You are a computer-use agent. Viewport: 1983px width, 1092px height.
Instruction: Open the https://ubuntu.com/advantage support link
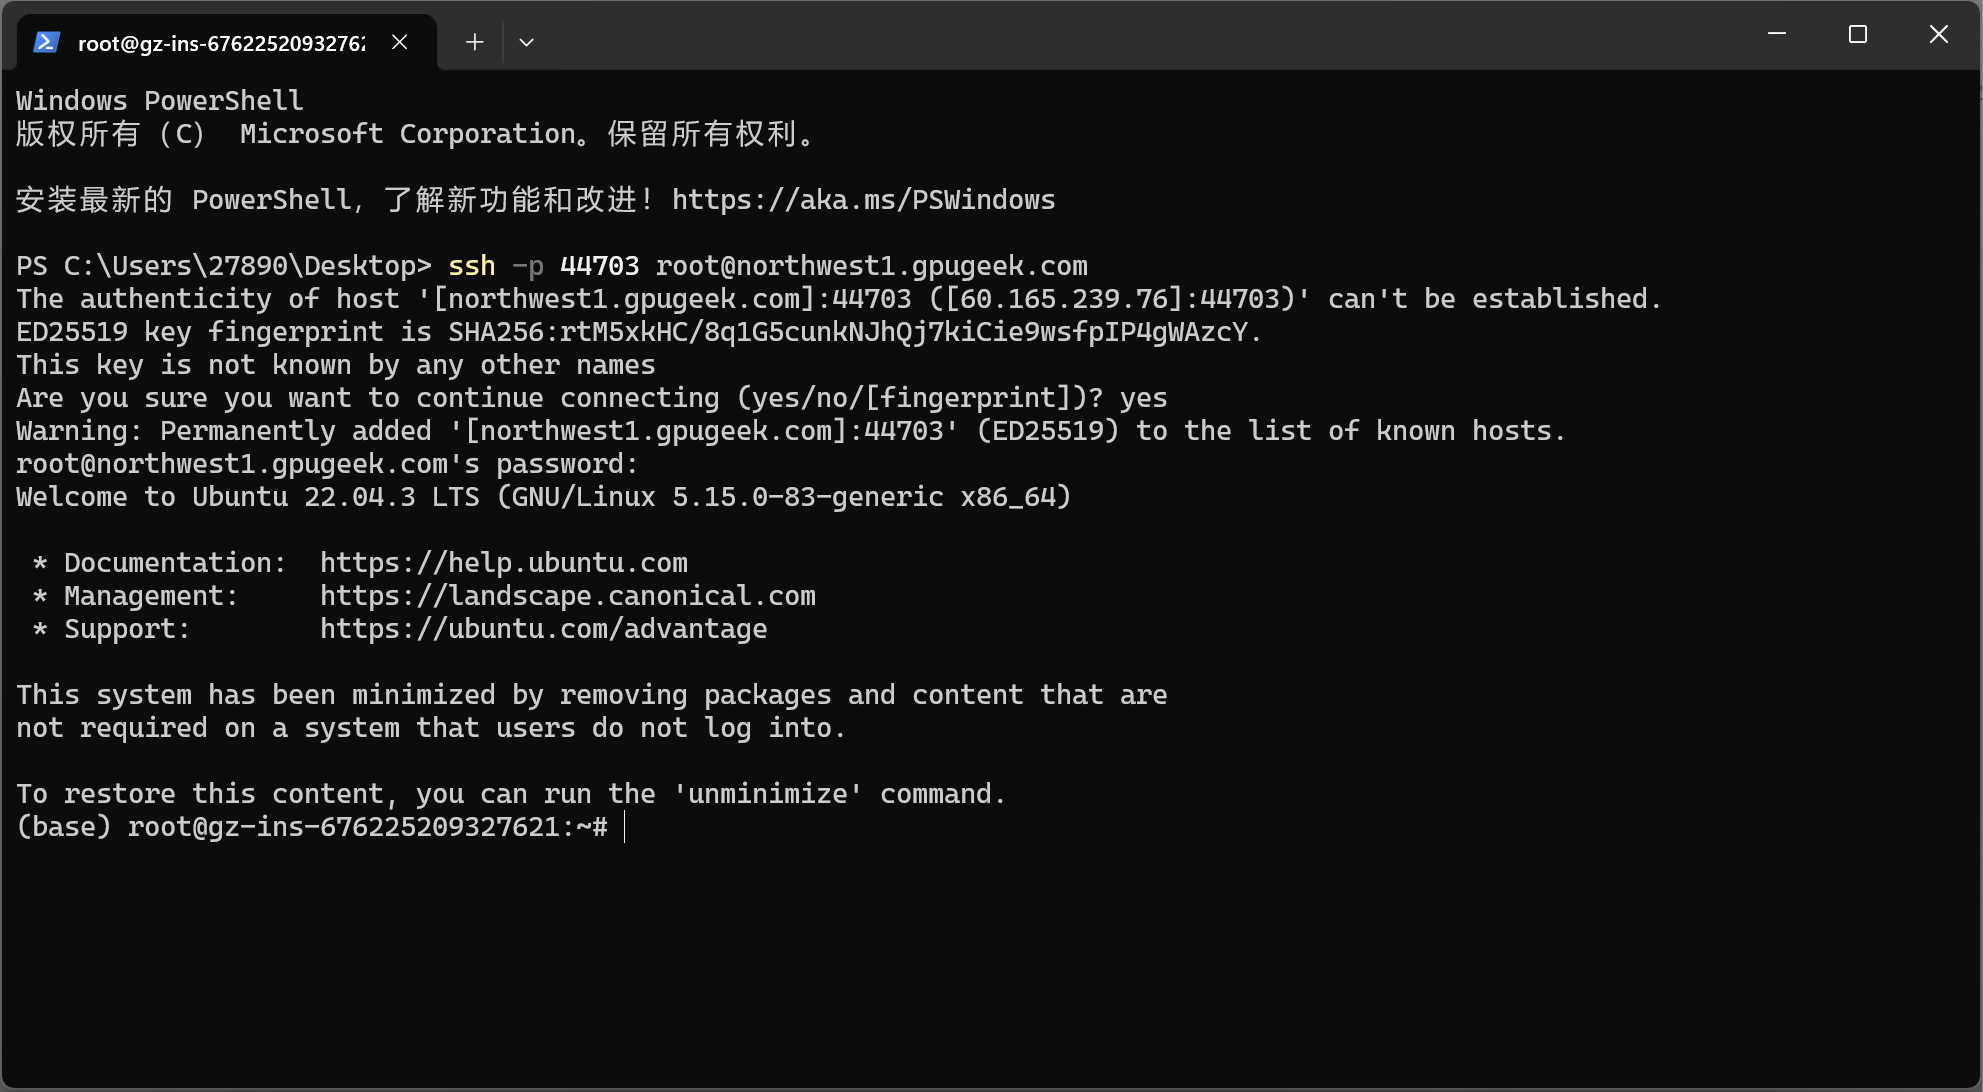(544, 629)
